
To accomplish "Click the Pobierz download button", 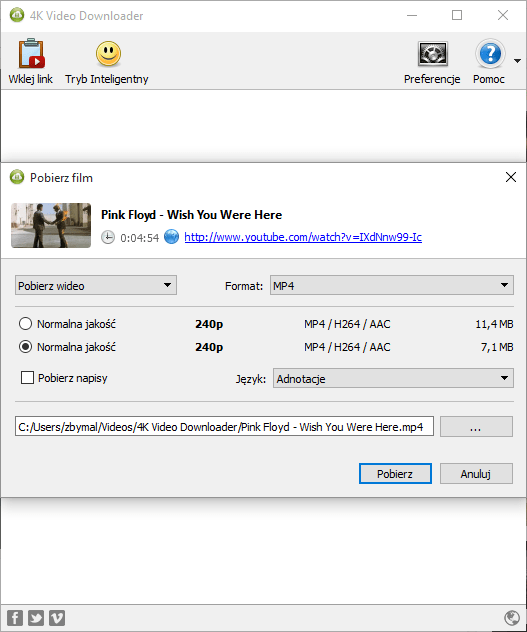I will click(x=395, y=474).
